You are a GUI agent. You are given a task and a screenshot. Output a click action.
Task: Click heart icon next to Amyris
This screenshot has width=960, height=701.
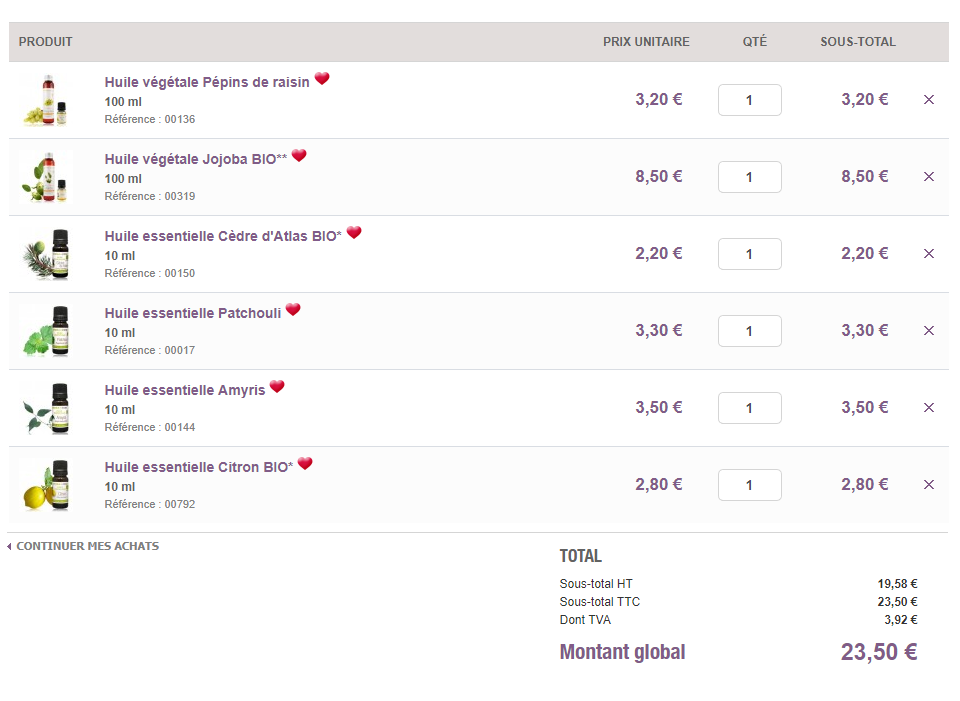(277, 387)
